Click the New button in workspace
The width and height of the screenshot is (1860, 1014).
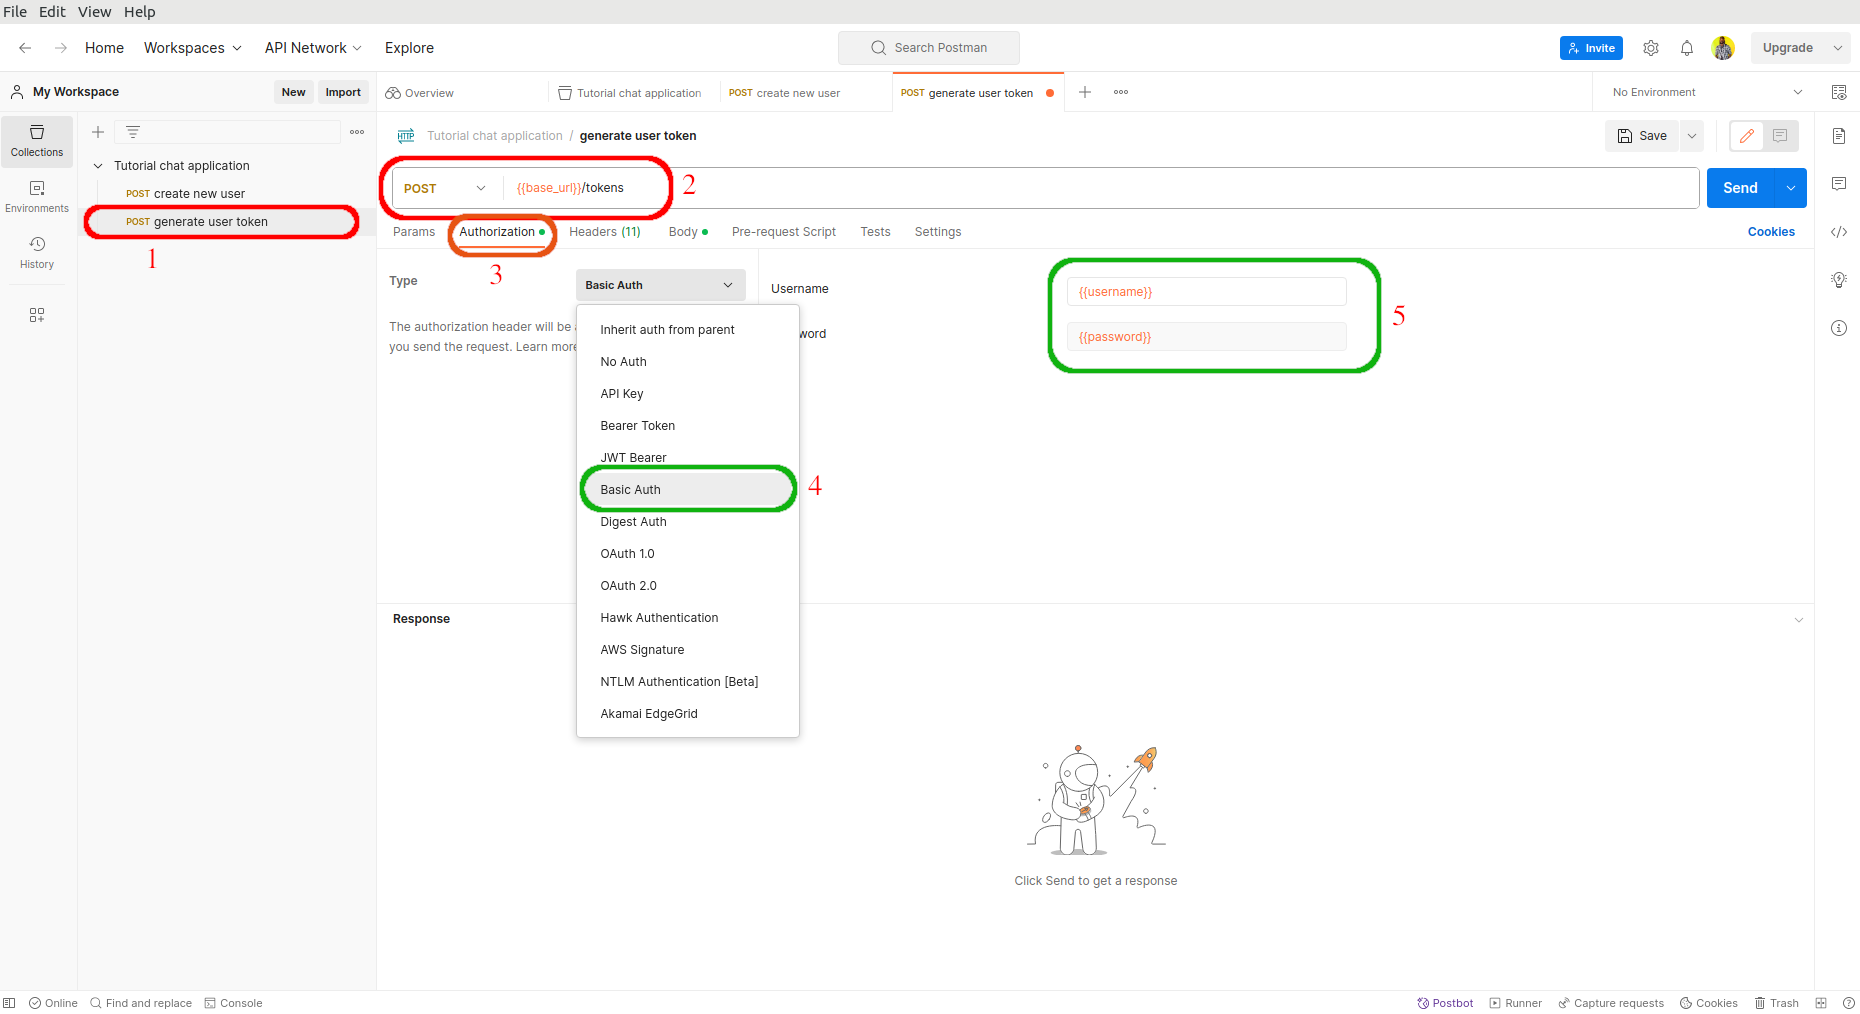click(x=293, y=92)
